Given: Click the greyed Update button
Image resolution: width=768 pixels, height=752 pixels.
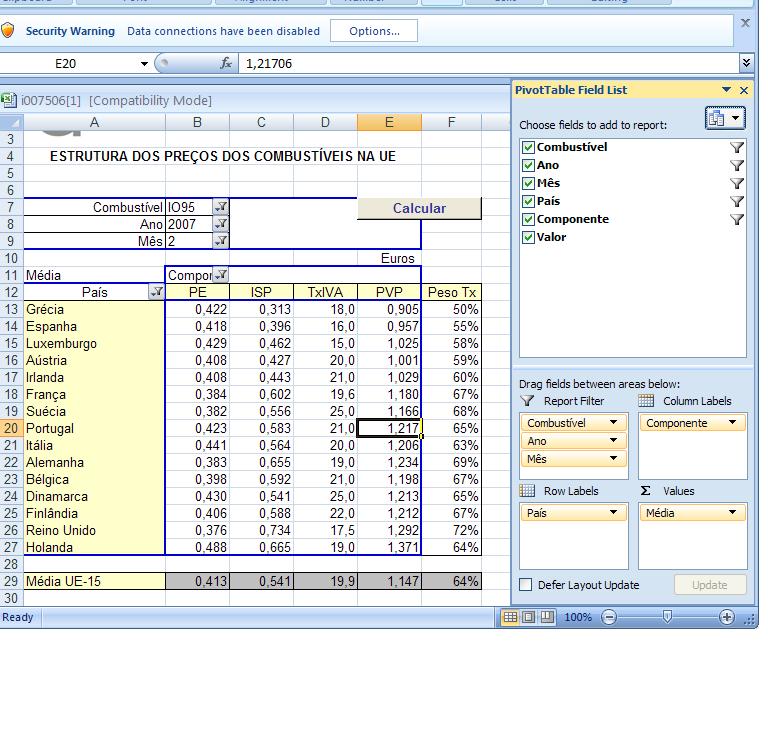Looking at the screenshot, I should point(710,585).
